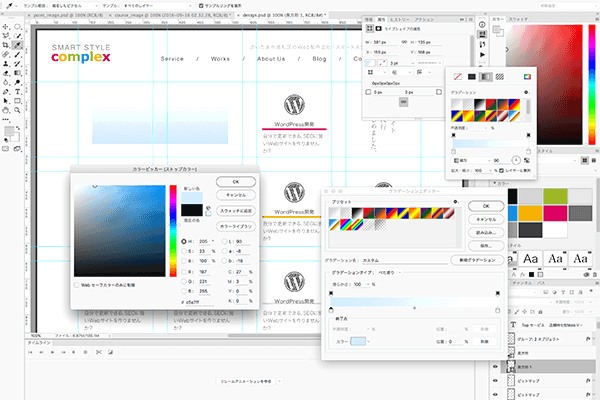Image resolution: width=600 pixels, height=400 pixels.
Task: Click the no-color fill icon in popup
Action: [x=459, y=76]
